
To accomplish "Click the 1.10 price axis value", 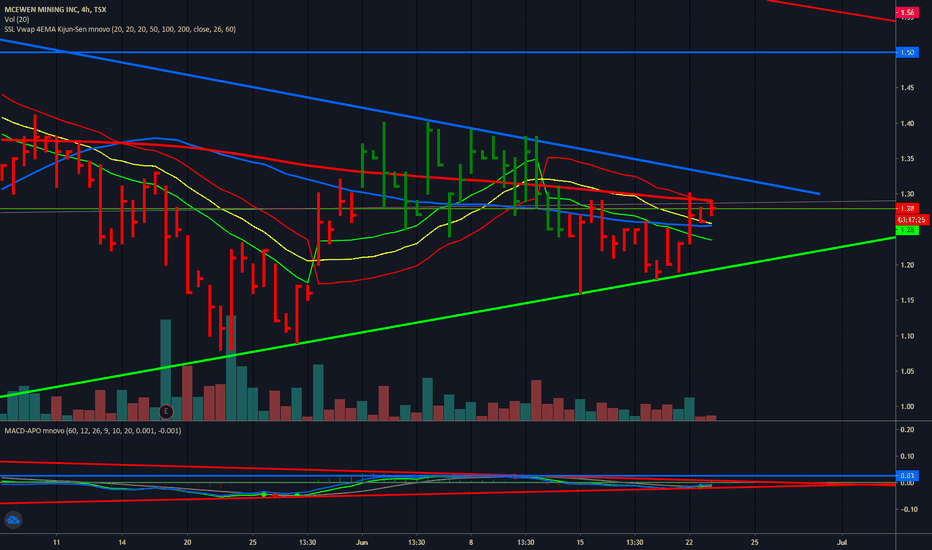I will tap(907, 336).
